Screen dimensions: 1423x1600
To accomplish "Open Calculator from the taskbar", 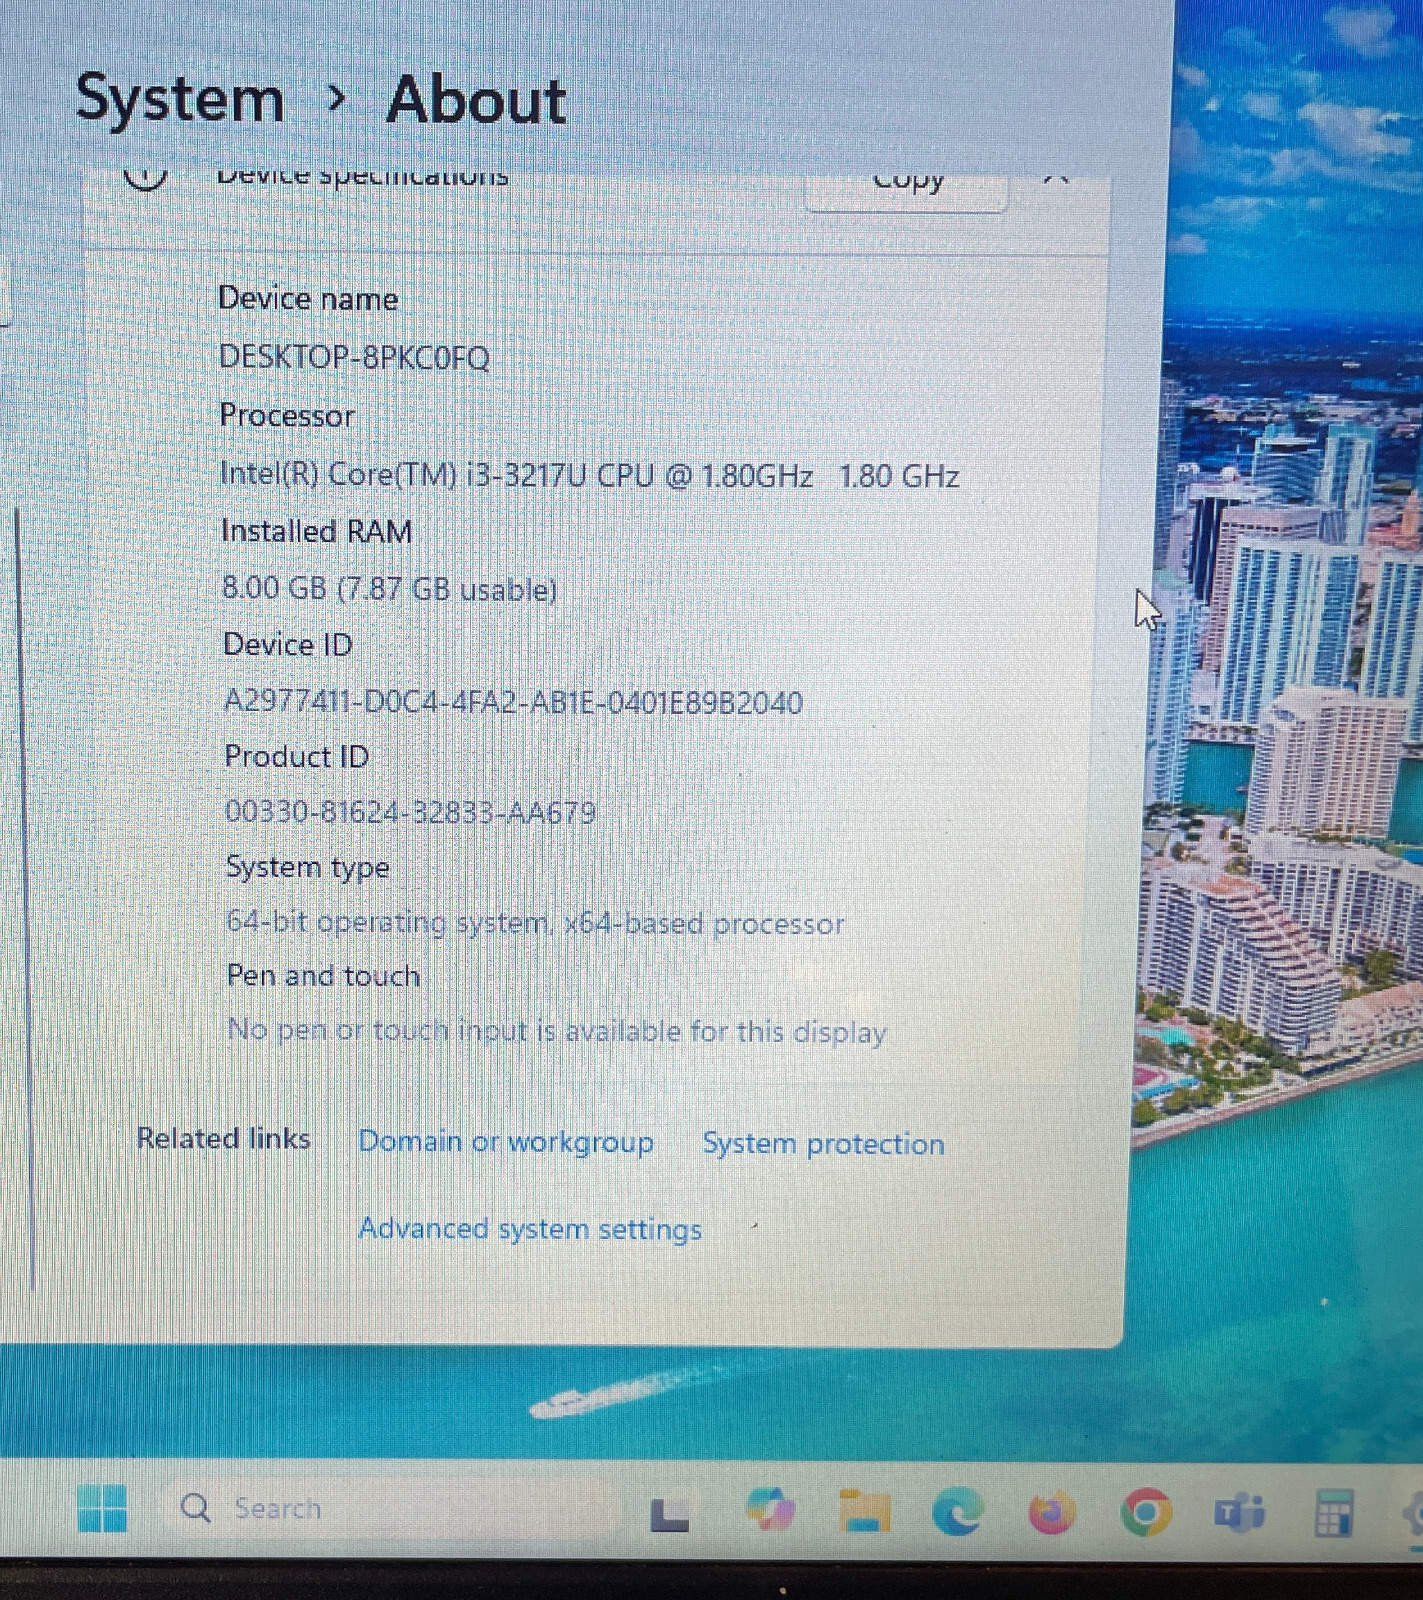I will pos(1333,1513).
